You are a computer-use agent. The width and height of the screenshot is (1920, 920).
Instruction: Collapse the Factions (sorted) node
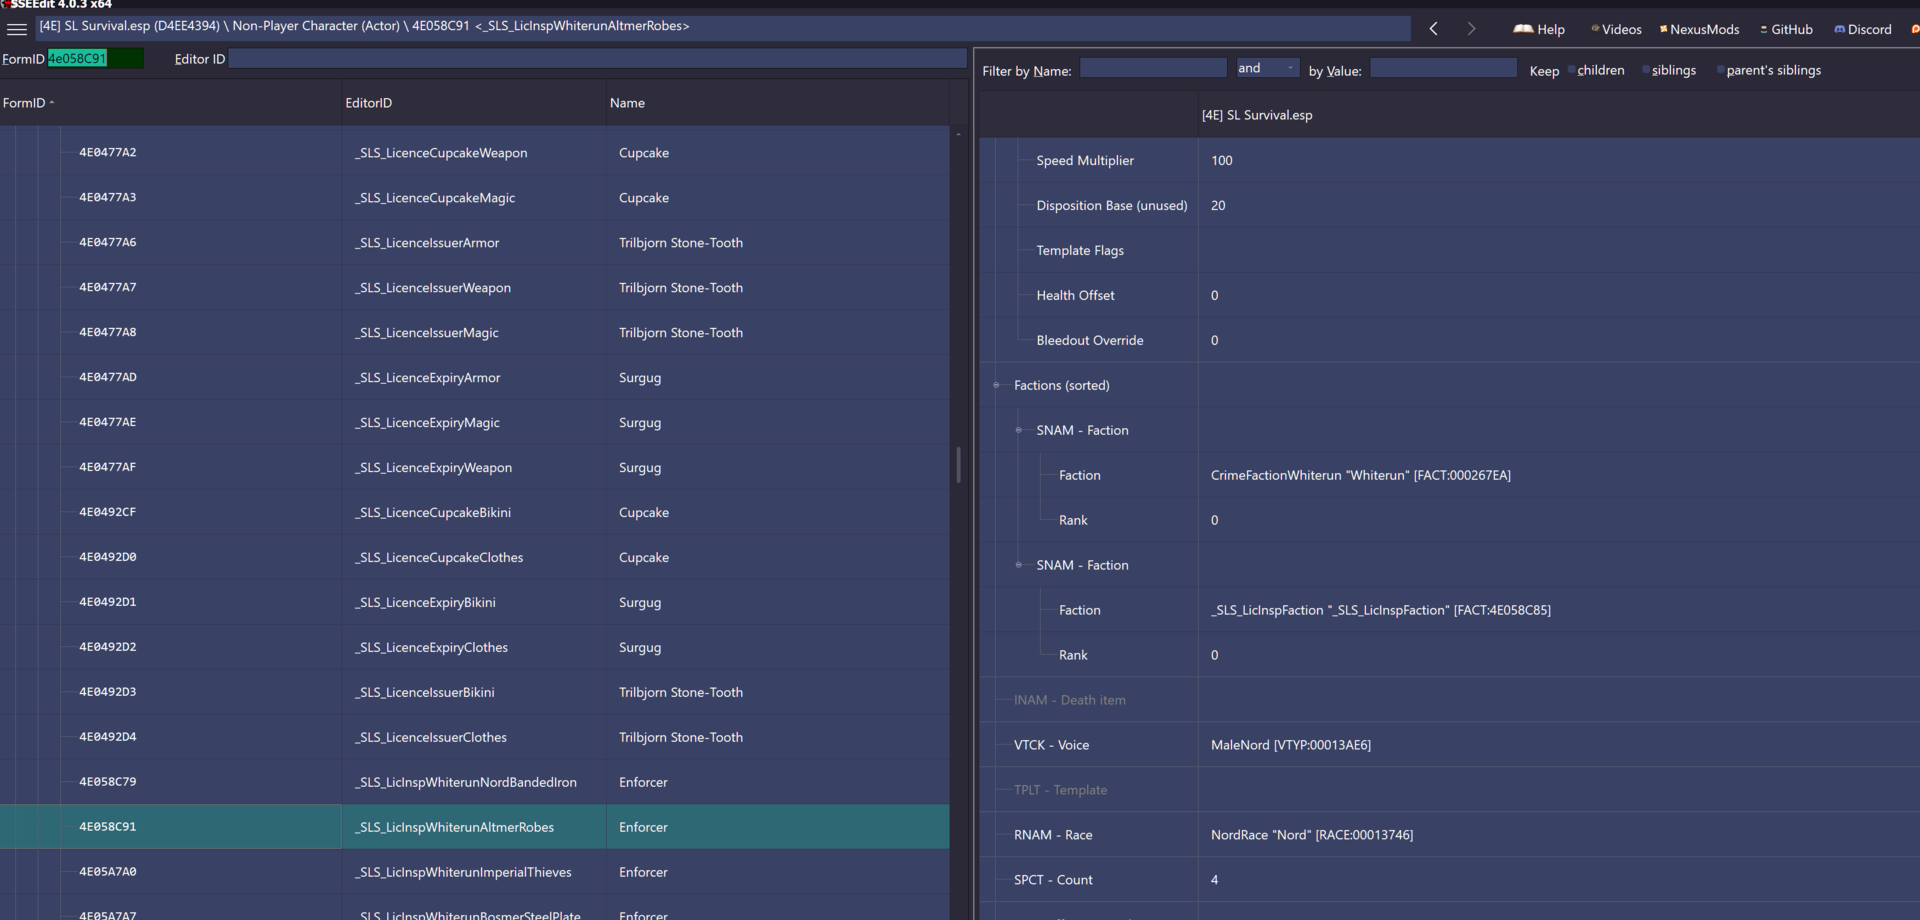(x=996, y=385)
